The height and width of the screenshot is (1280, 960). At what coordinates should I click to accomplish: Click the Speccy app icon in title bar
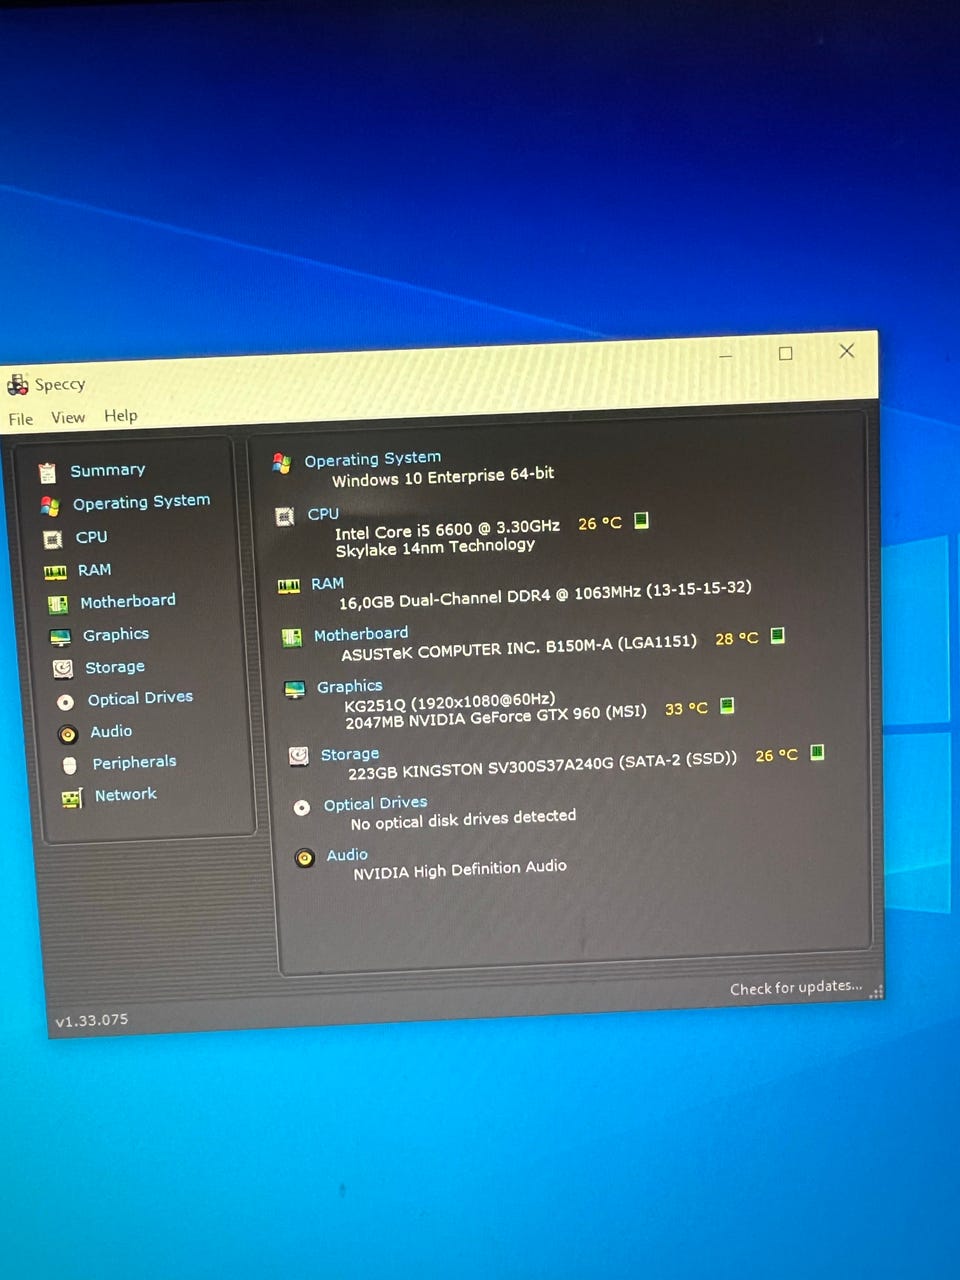[x=18, y=385]
